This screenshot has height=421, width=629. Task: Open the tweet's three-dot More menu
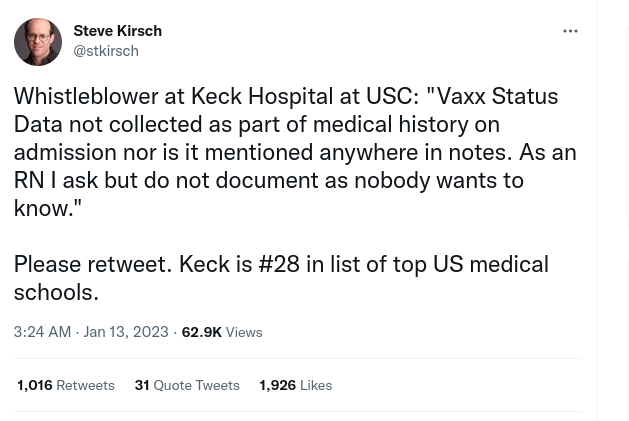(570, 31)
